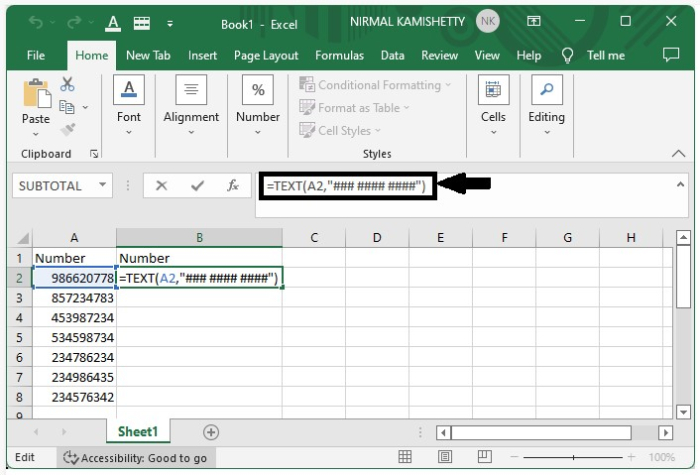Click the Copy icon

pos(67,107)
